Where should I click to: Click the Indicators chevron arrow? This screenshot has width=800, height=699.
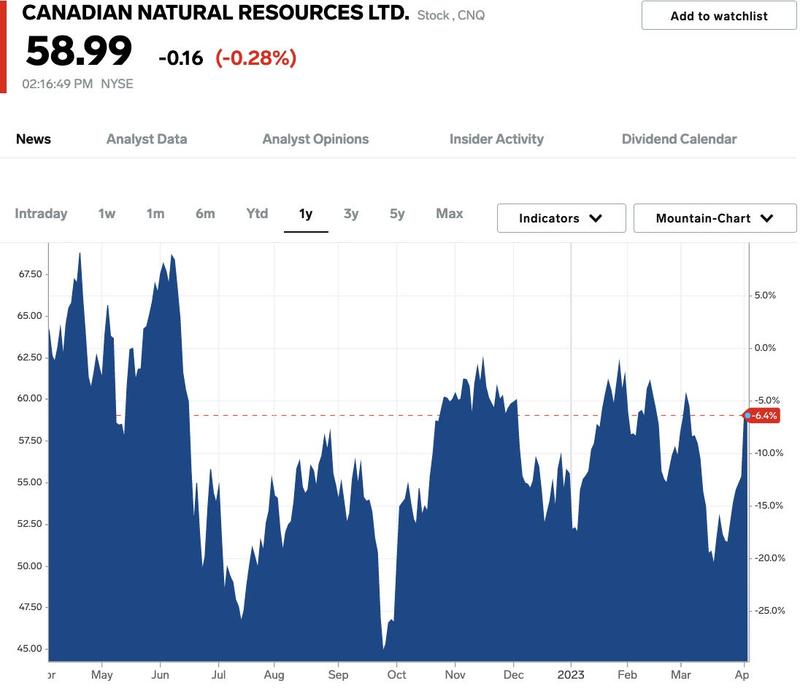595,218
